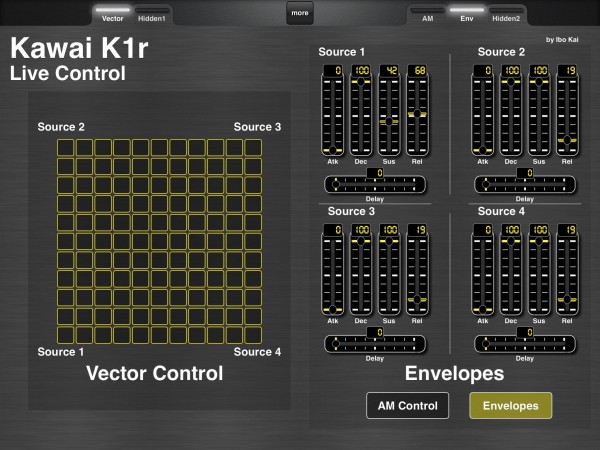Click Source 1 Rel value display 68

(417, 70)
